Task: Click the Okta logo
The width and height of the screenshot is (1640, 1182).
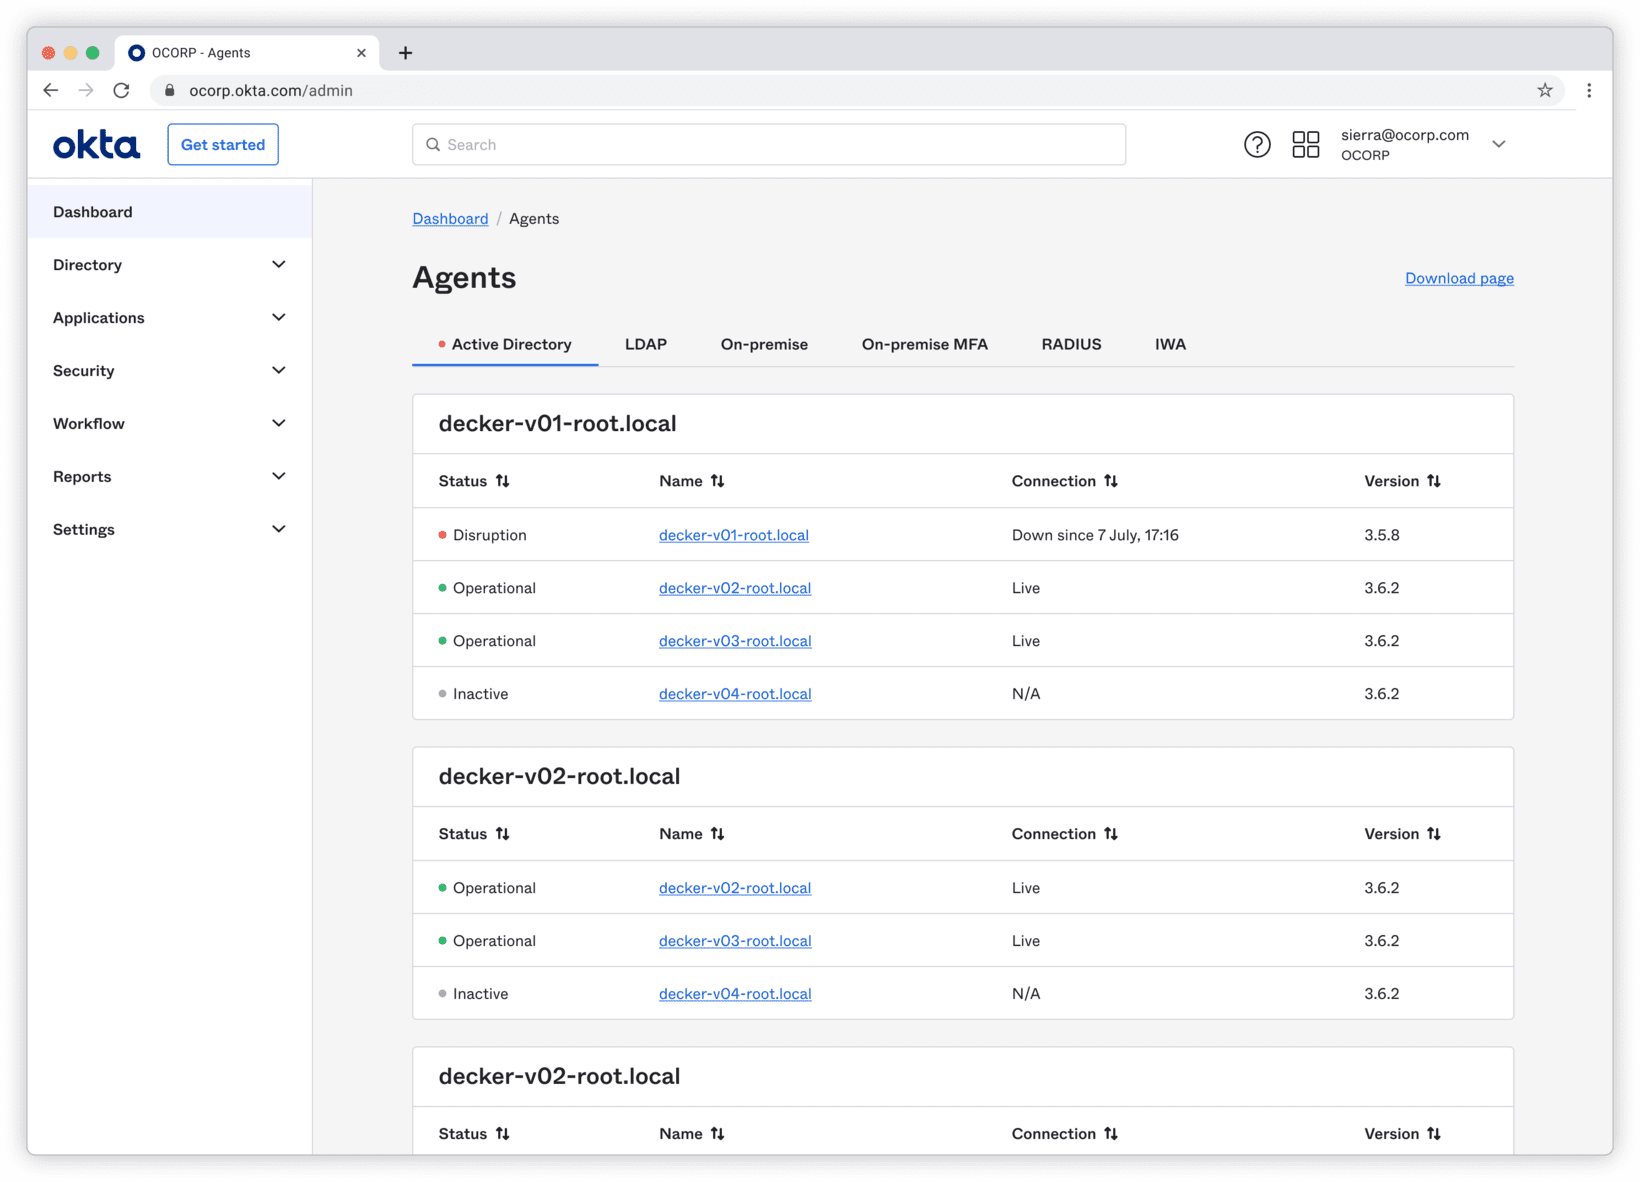Action: coord(96,145)
